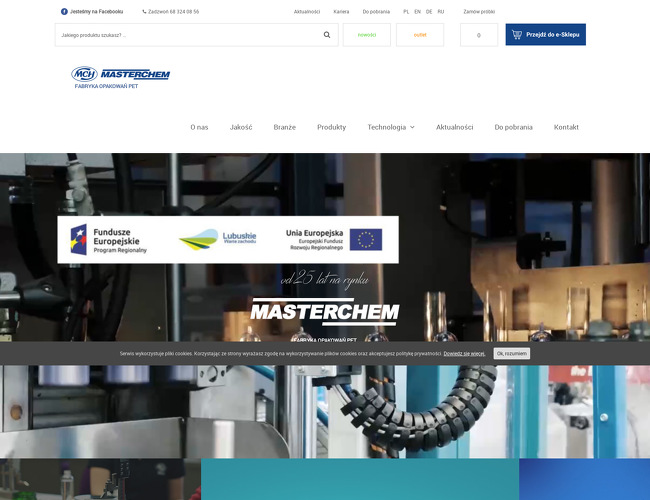This screenshot has height=500, width=650.
Task: Open Do pobrania in the main navigation
Action: [x=513, y=127]
